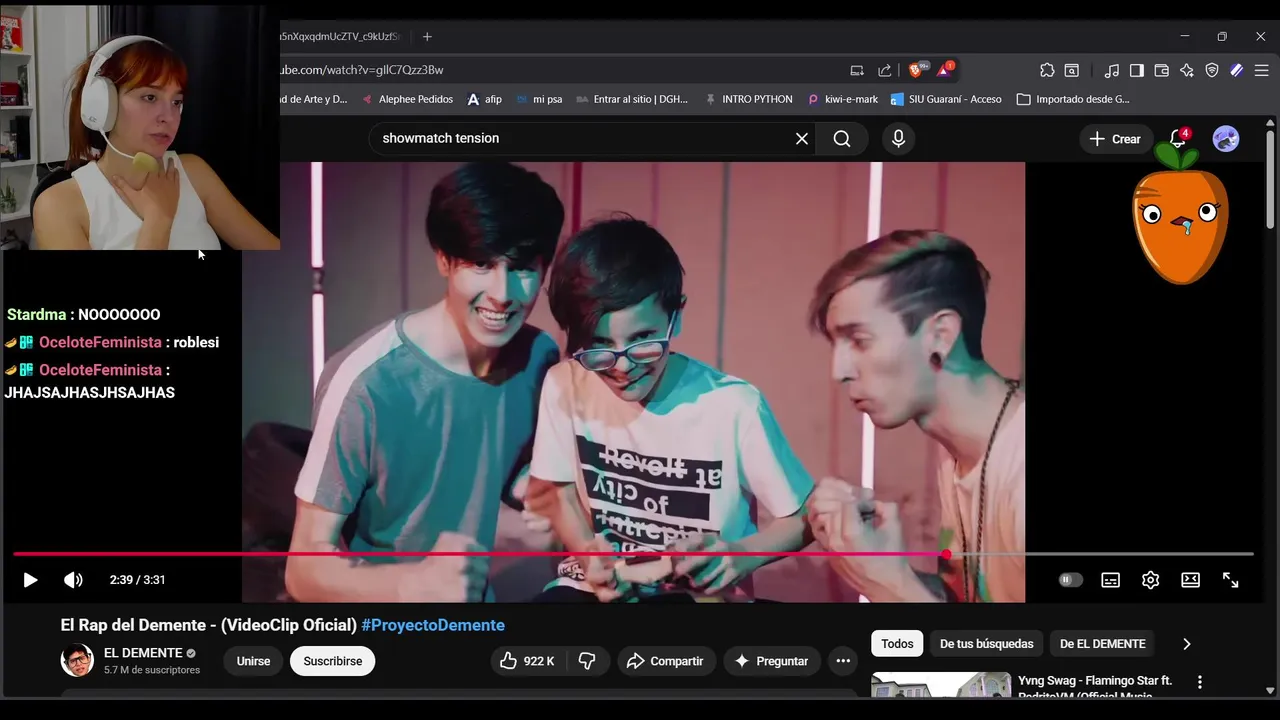Viewport: 1280px width, 720px height.
Task: Toggle the autoplay switch in the player
Action: click(x=1070, y=580)
